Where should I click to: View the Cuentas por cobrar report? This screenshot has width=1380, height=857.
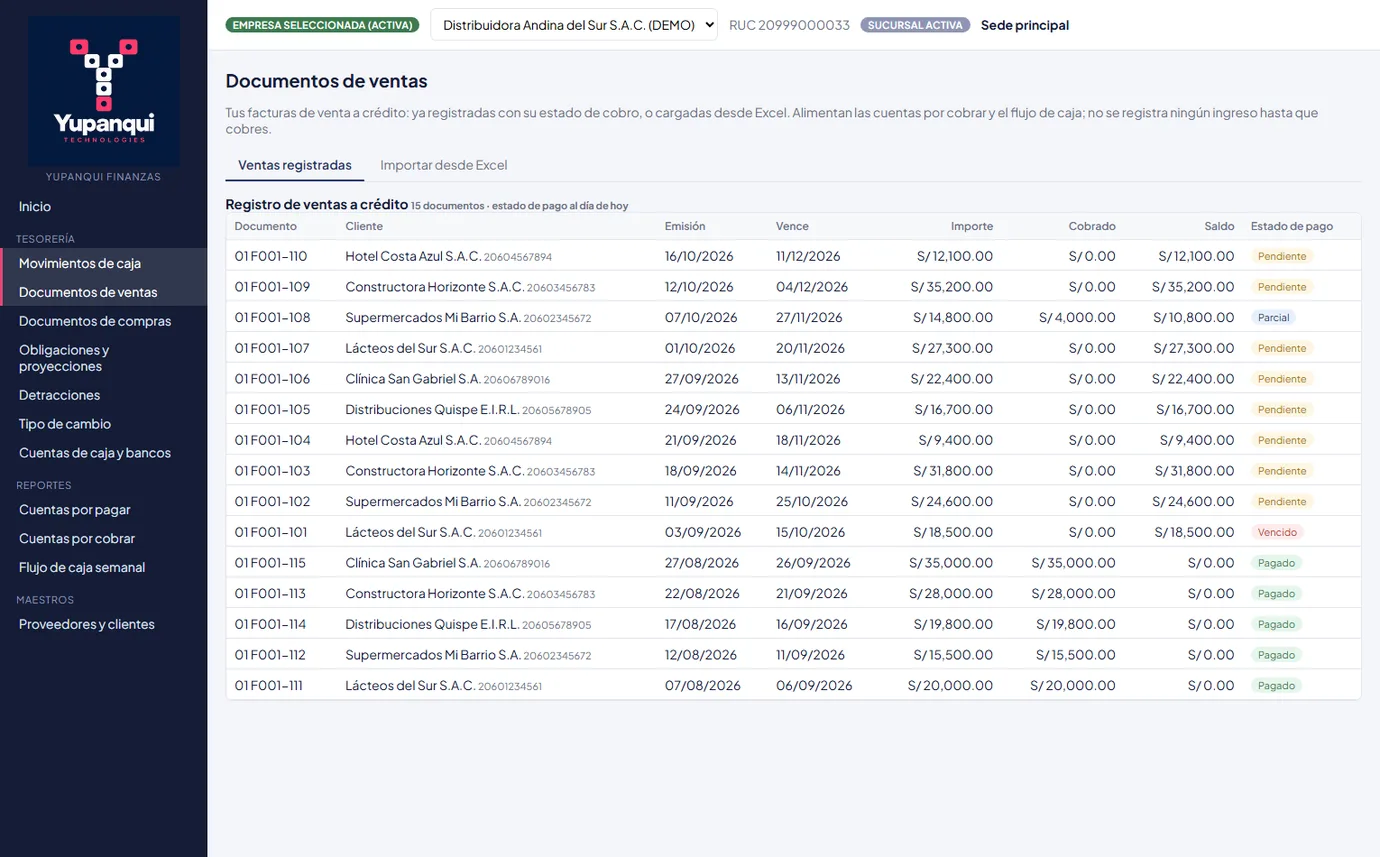104,539
